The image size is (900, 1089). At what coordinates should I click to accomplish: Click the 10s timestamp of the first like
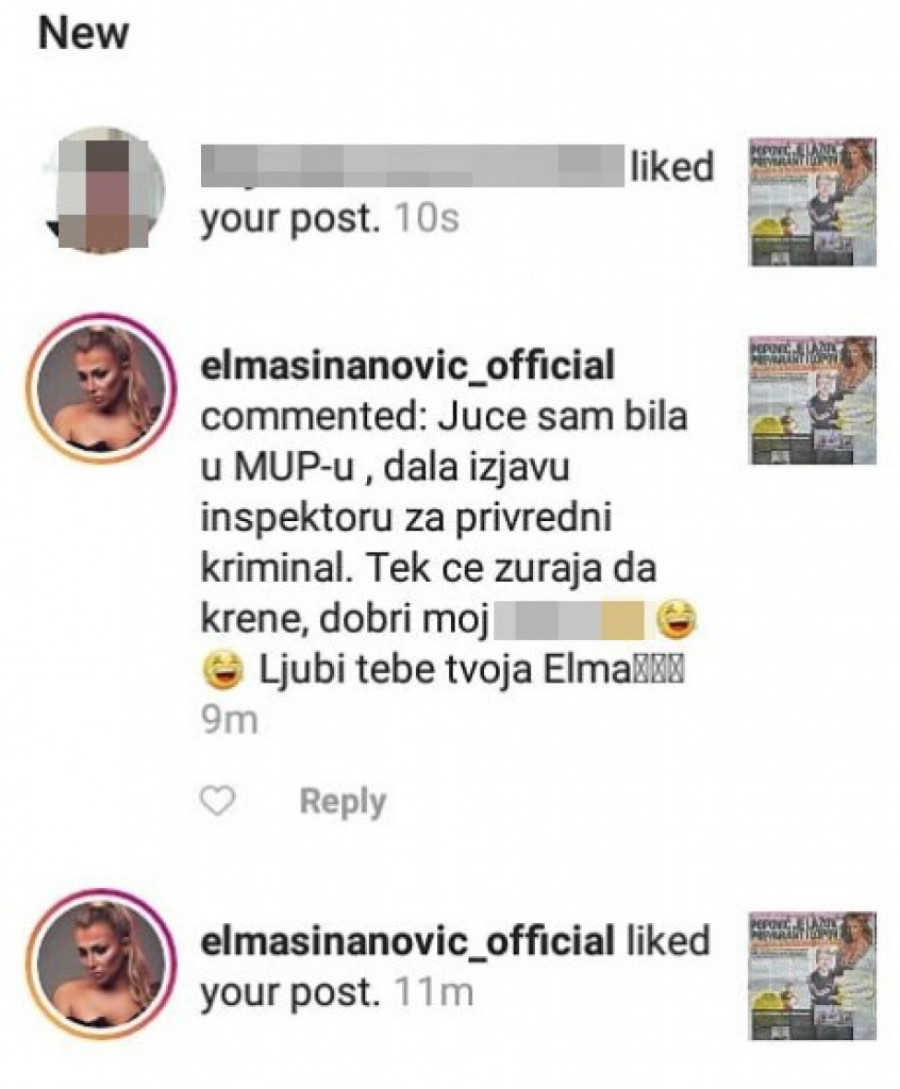pyautogui.click(x=427, y=219)
